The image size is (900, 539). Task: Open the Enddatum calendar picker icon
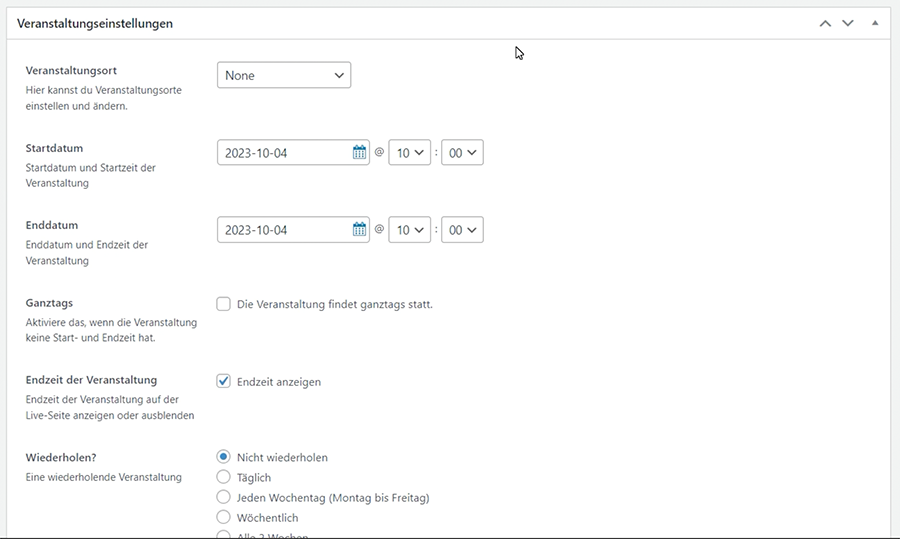tap(360, 230)
